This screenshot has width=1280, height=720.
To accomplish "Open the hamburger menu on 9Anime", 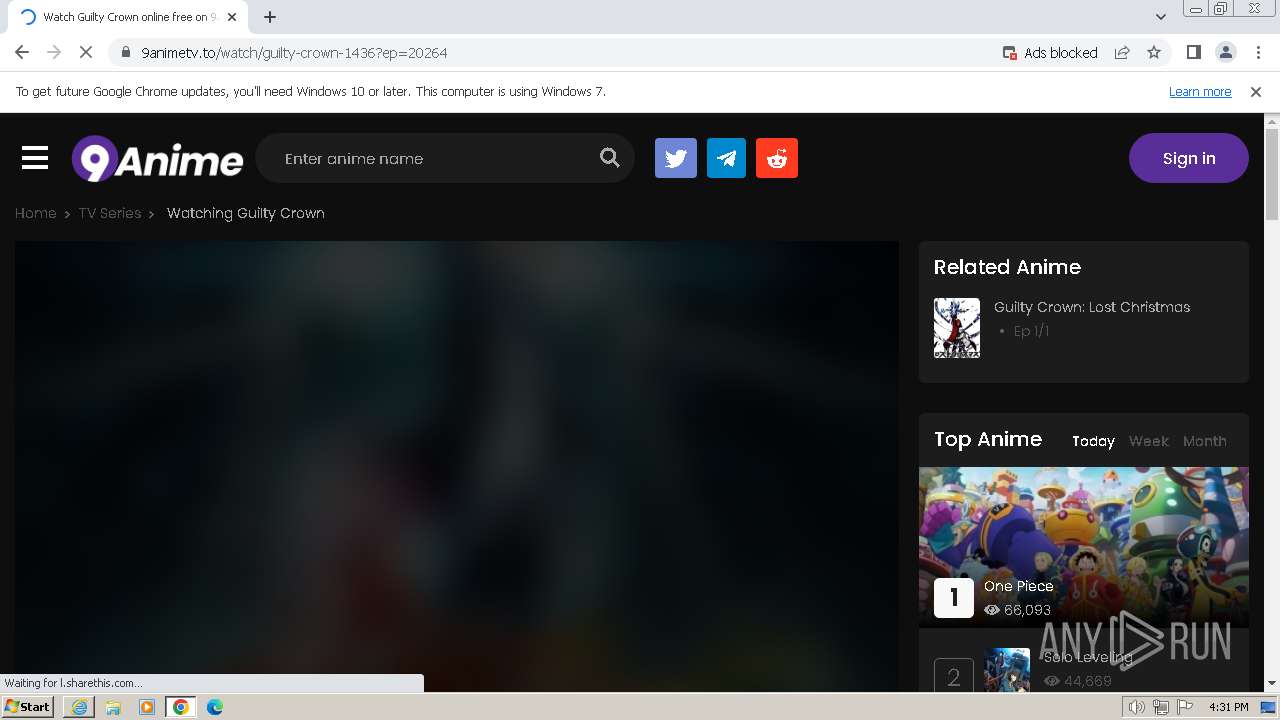I will (x=35, y=158).
